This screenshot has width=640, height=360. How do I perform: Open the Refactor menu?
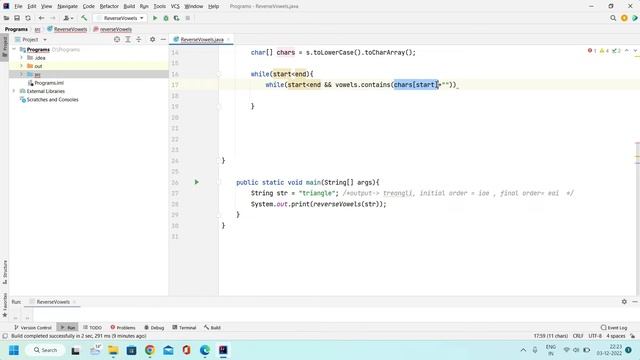(x=109, y=6)
